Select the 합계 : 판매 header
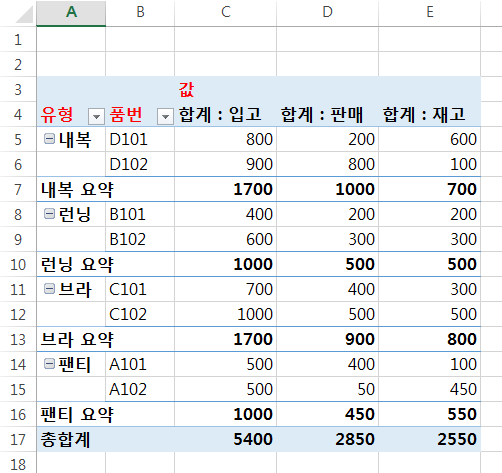The width and height of the screenshot is (502, 473). click(322, 115)
